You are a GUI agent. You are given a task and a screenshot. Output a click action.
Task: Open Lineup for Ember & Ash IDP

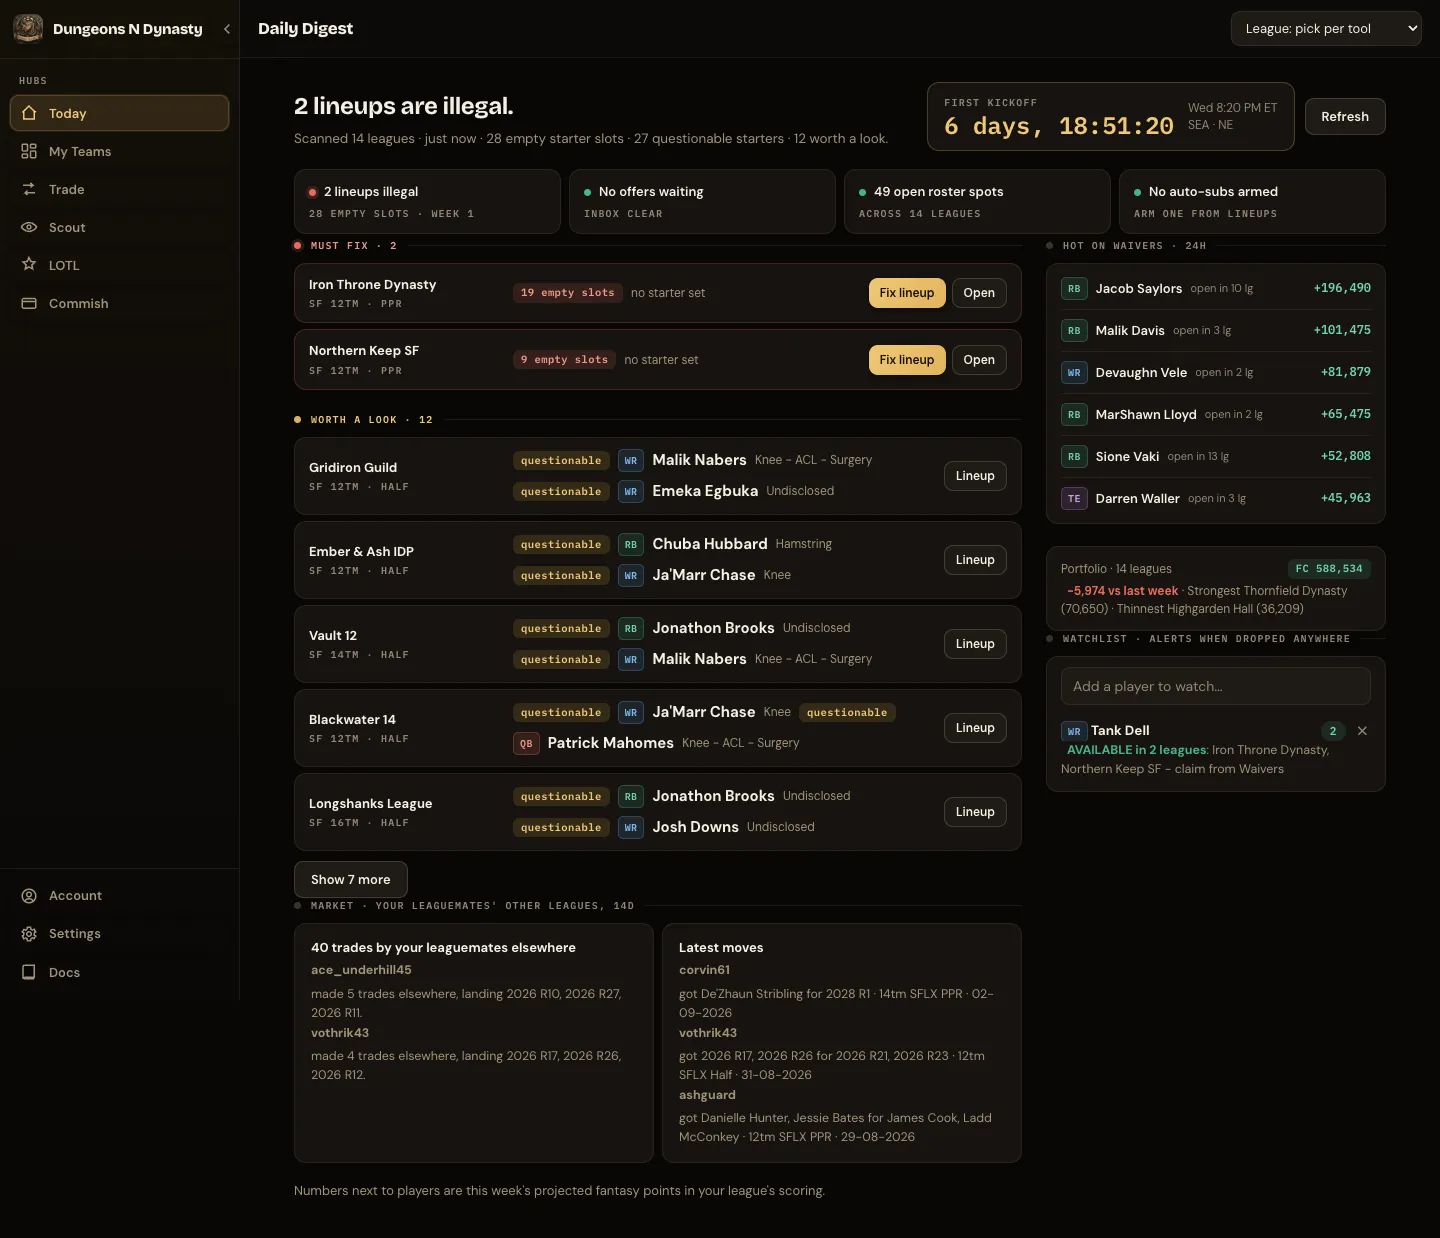pyautogui.click(x=975, y=560)
